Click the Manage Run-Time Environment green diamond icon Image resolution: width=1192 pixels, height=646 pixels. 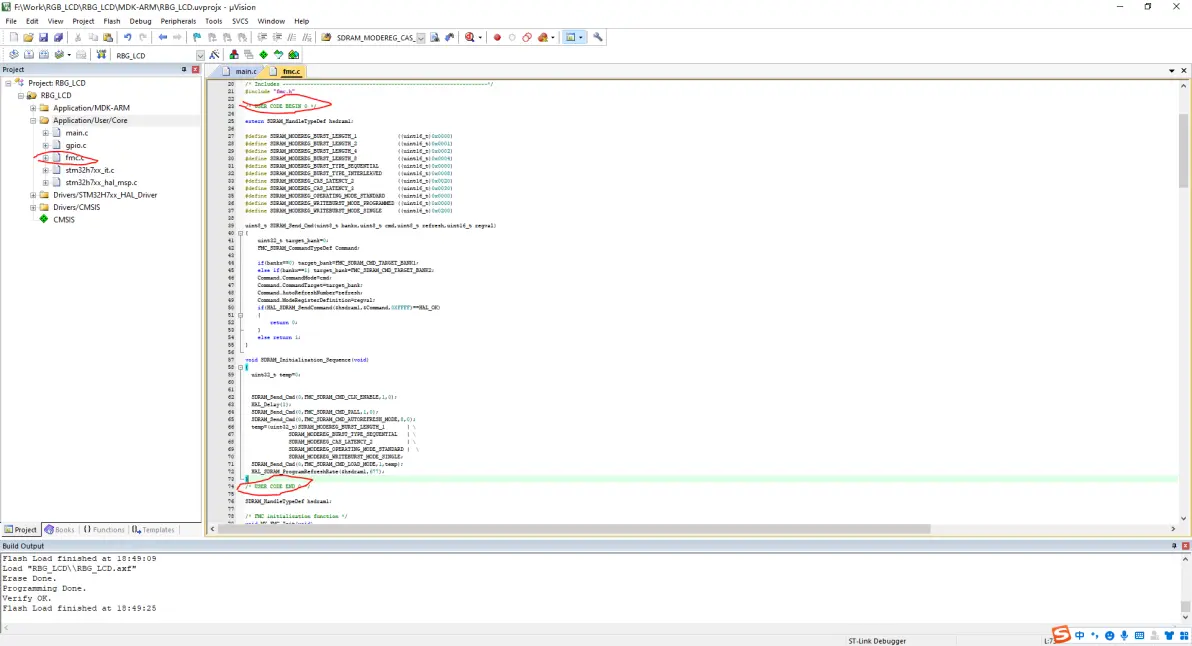pos(263,55)
